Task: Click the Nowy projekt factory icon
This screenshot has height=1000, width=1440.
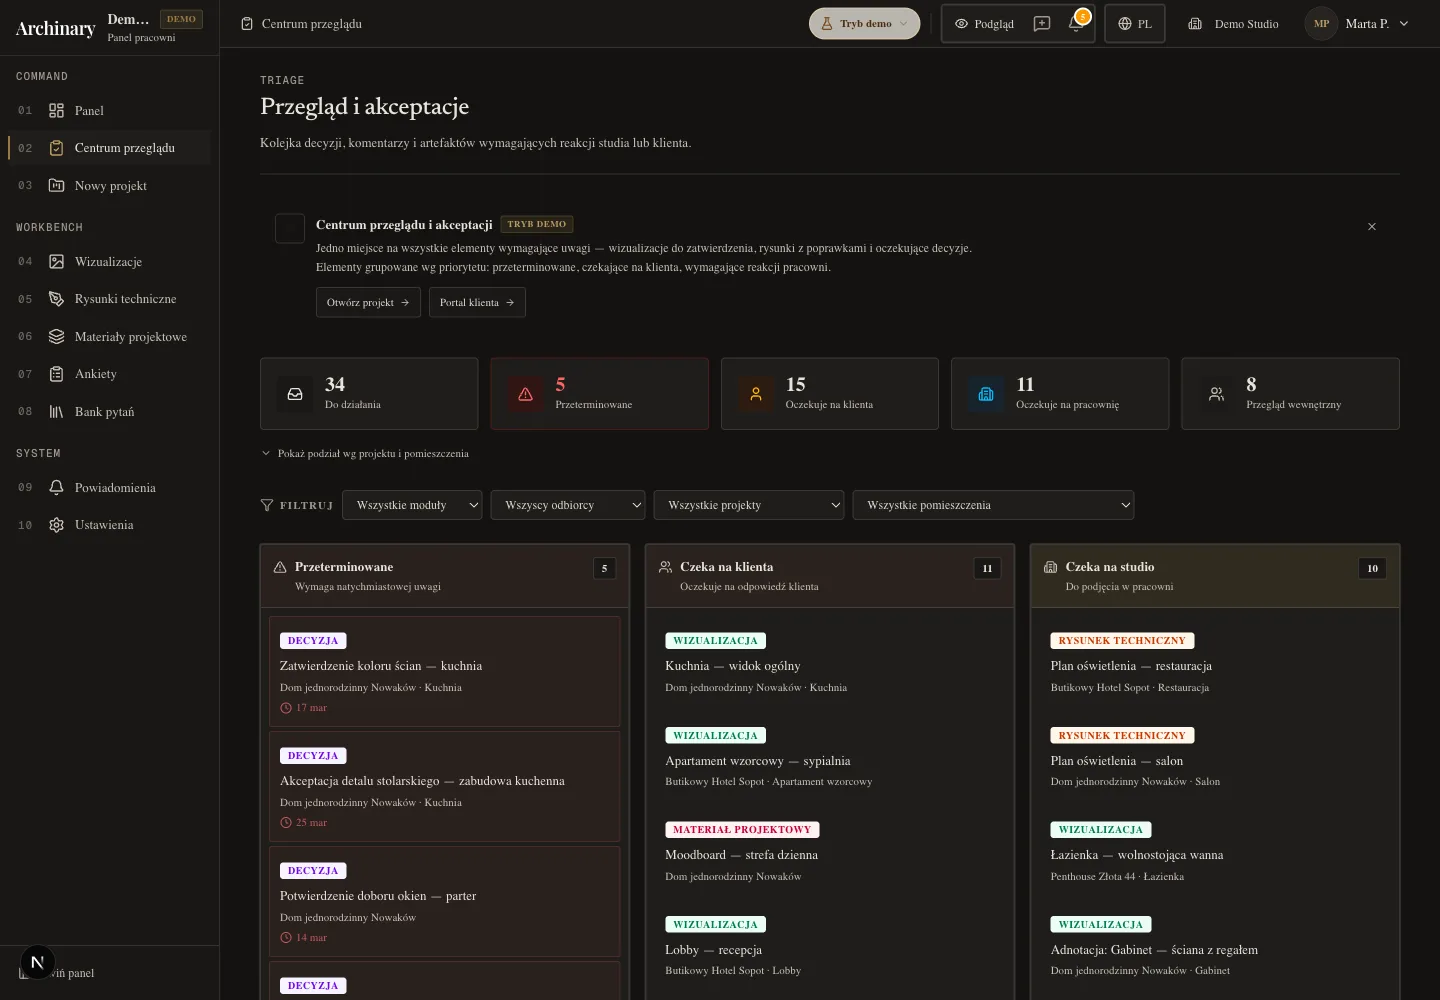Action: point(57,186)
